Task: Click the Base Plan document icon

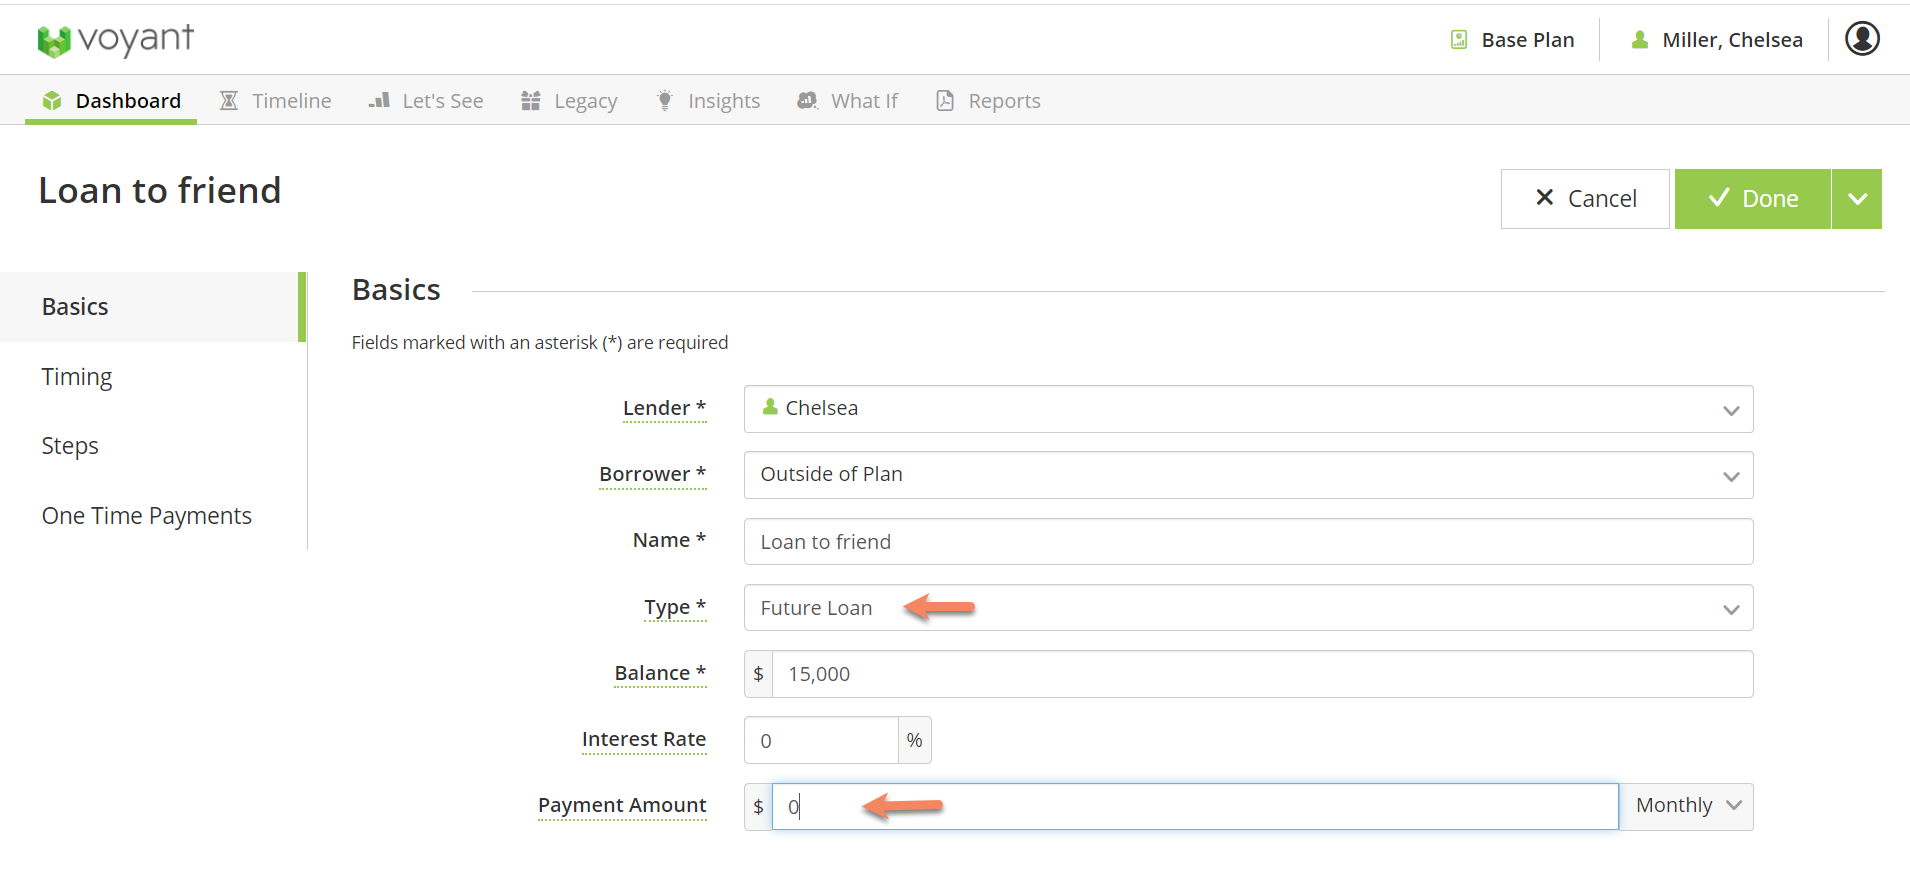Action: coord(1459,40)
